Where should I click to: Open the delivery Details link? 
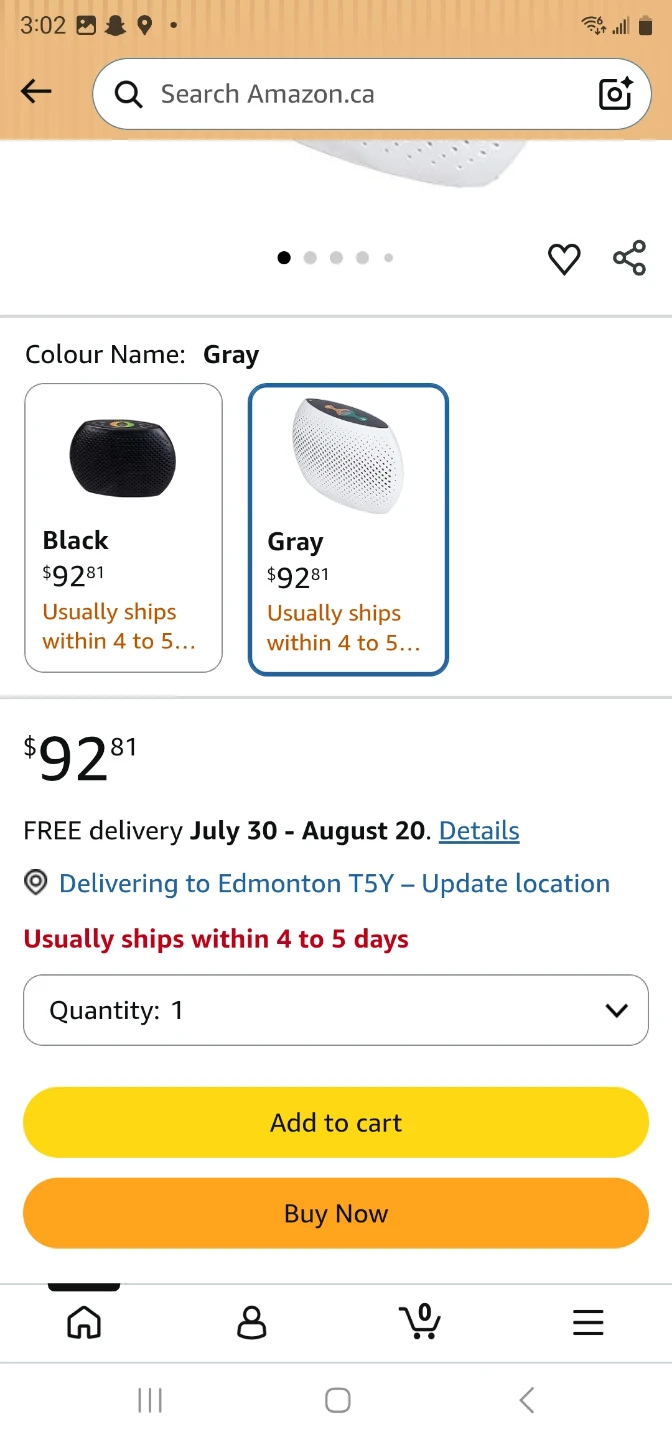[479, 831]
